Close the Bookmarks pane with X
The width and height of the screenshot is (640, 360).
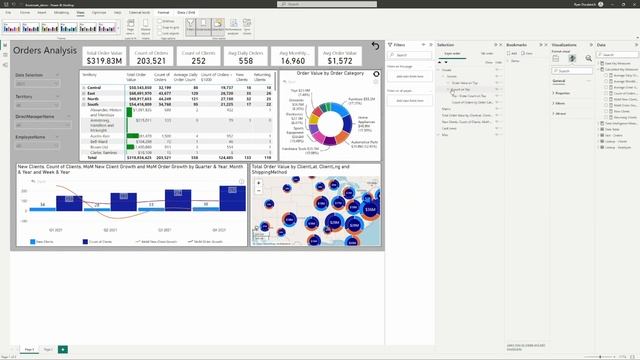point(546,44)
